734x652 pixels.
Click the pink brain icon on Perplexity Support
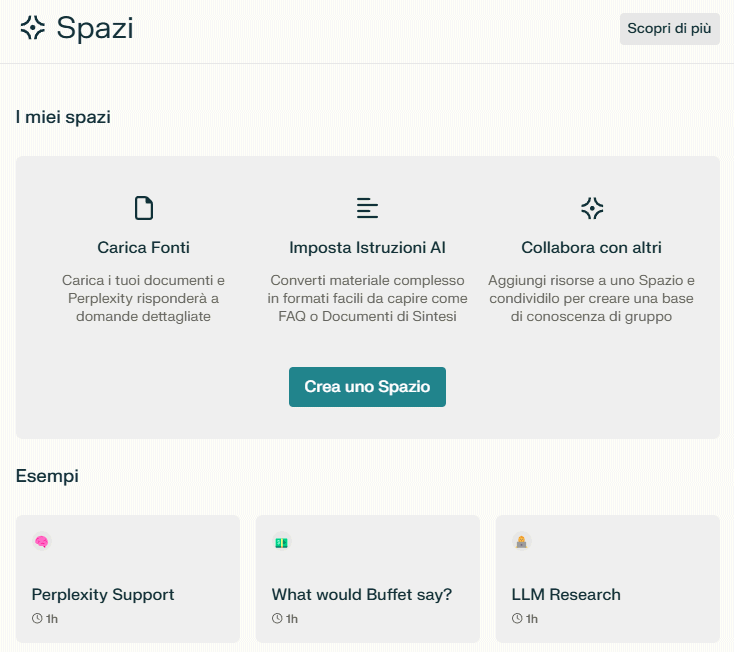pos(41,542)
